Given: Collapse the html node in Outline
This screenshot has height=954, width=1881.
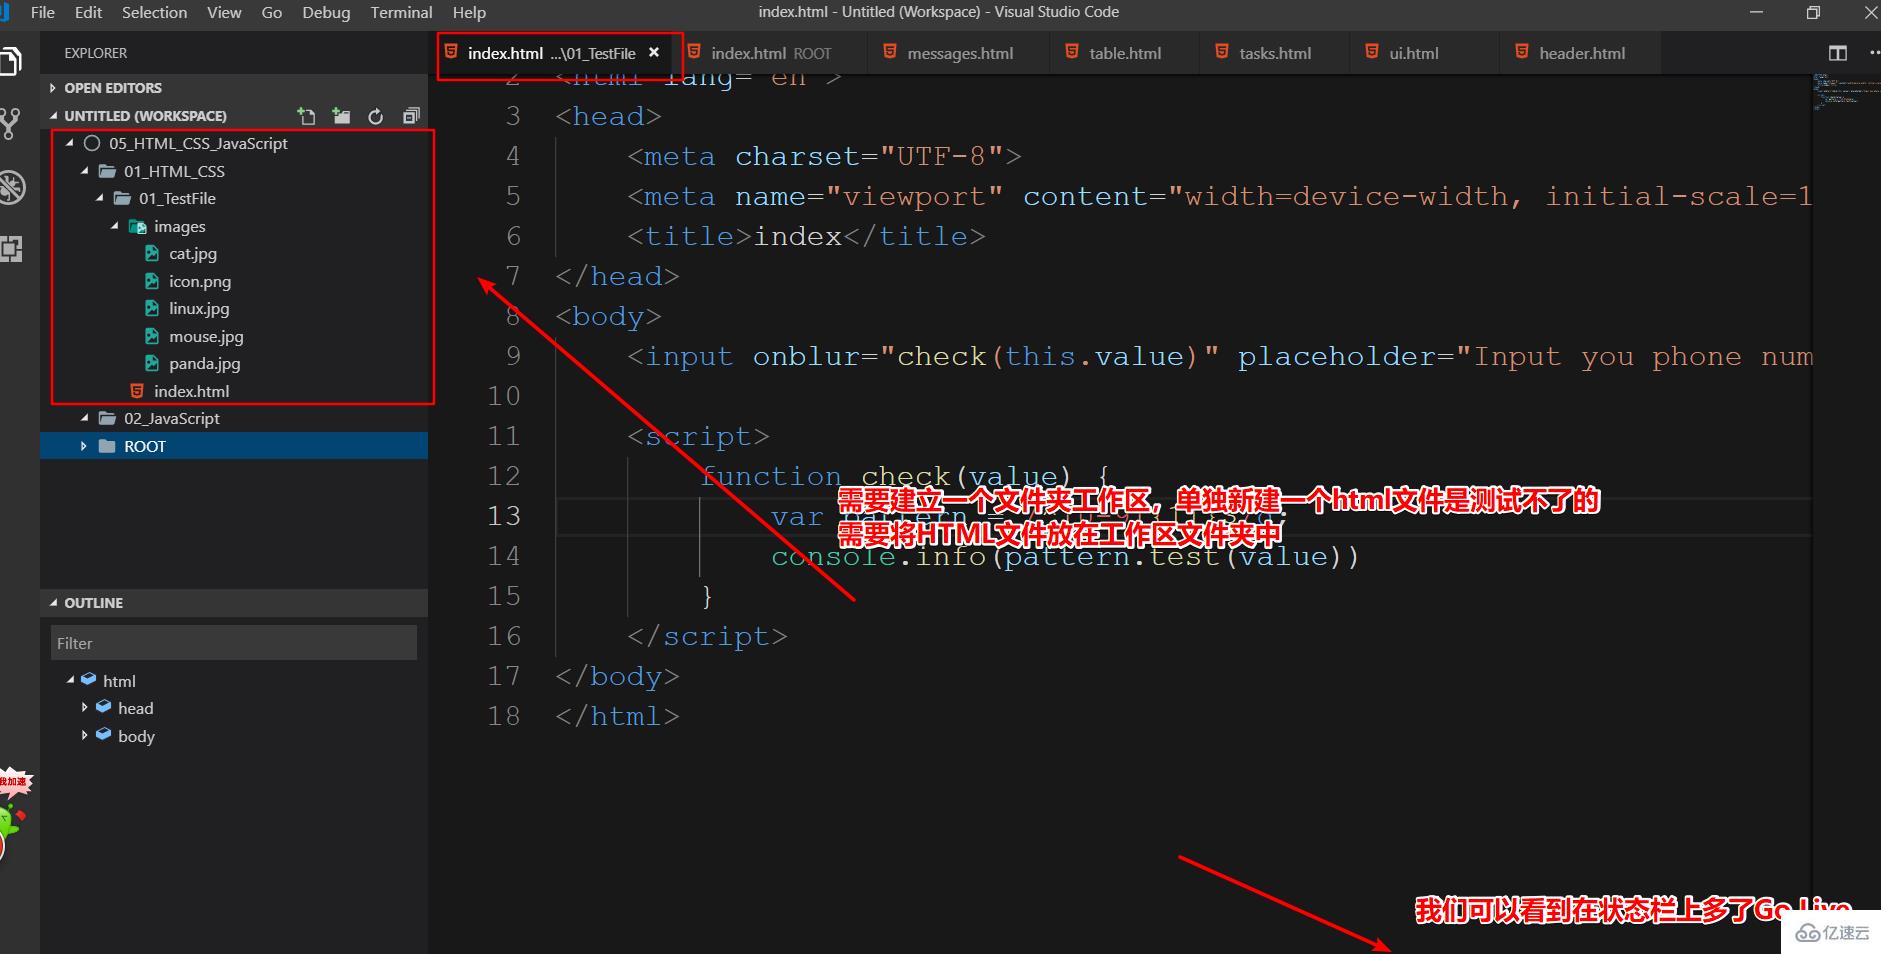Looking at the screenshot, I should click(x=71, y=680).
